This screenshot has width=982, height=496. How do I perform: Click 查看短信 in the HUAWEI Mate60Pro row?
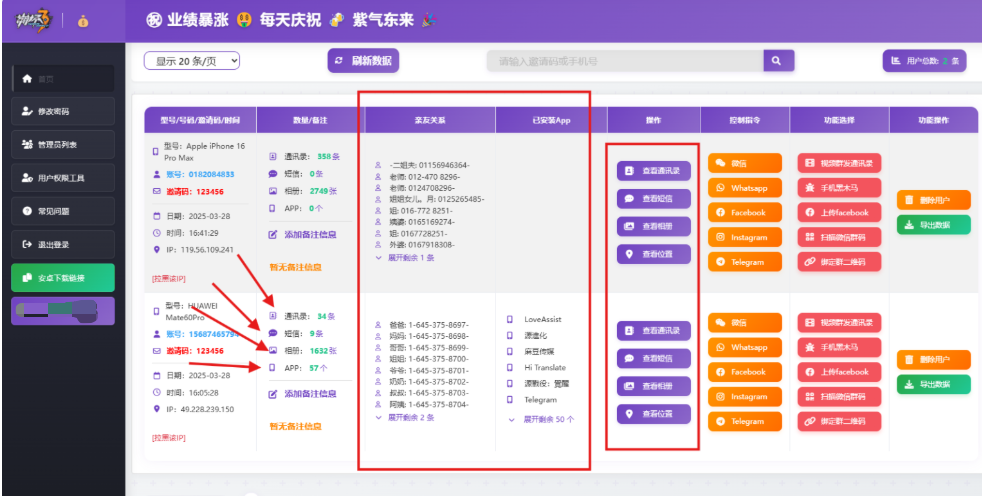[x=654, y=358]
